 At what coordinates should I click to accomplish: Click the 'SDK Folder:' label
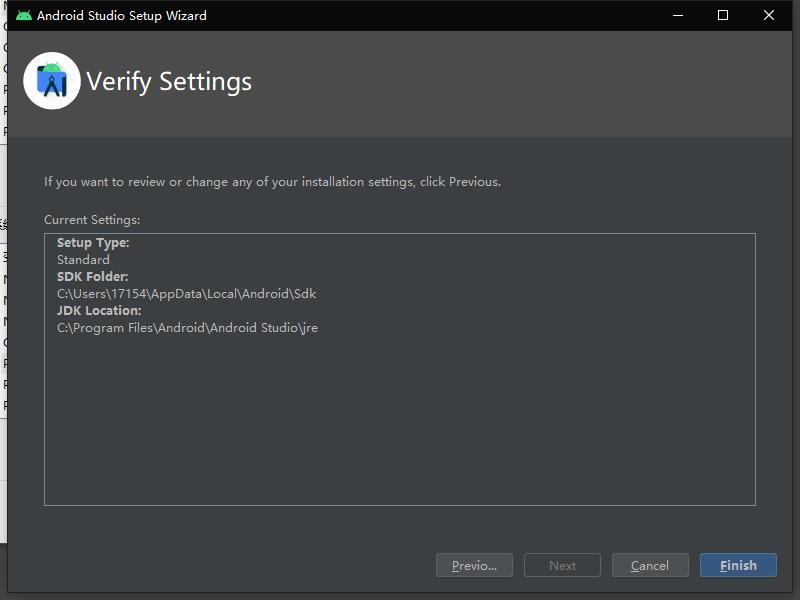[92, 277]
